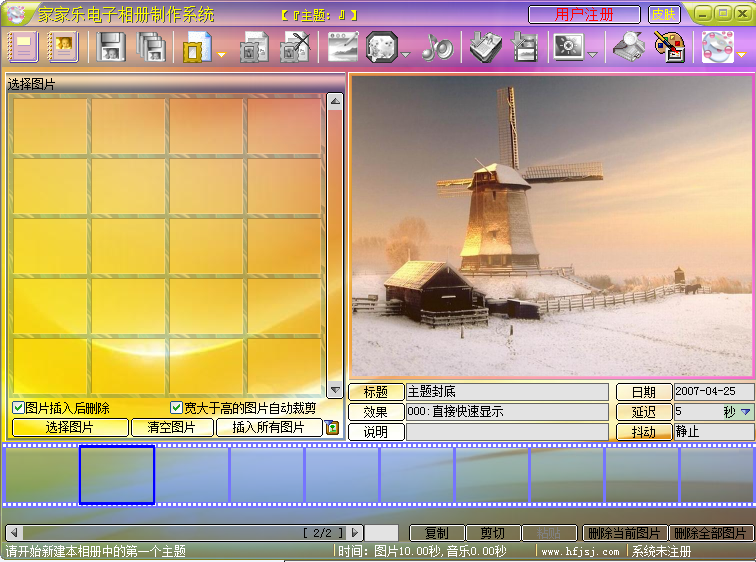Click the single floppy disk save icon

pos(111,47)
